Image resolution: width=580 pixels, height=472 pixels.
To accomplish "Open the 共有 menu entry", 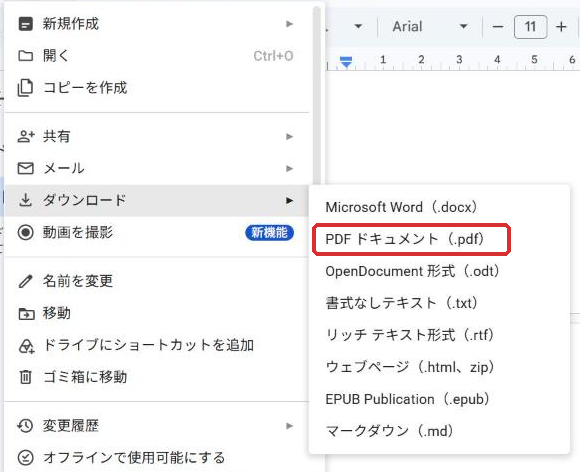I will 157,136.
